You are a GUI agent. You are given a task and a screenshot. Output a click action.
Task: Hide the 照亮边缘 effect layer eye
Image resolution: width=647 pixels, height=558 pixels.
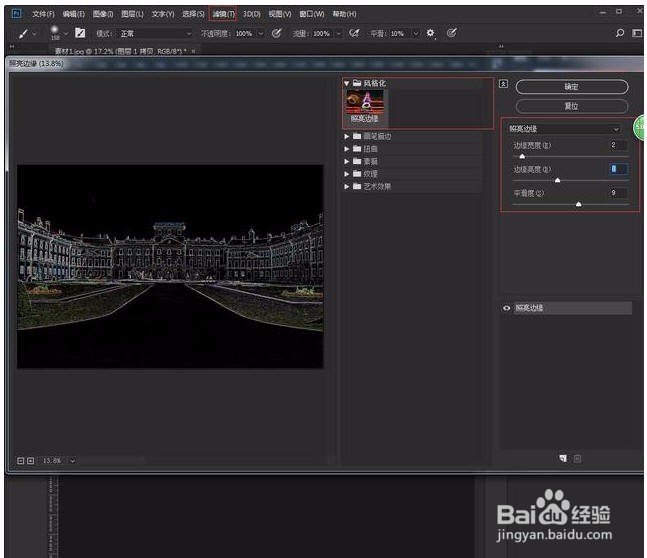pos(506,308)
